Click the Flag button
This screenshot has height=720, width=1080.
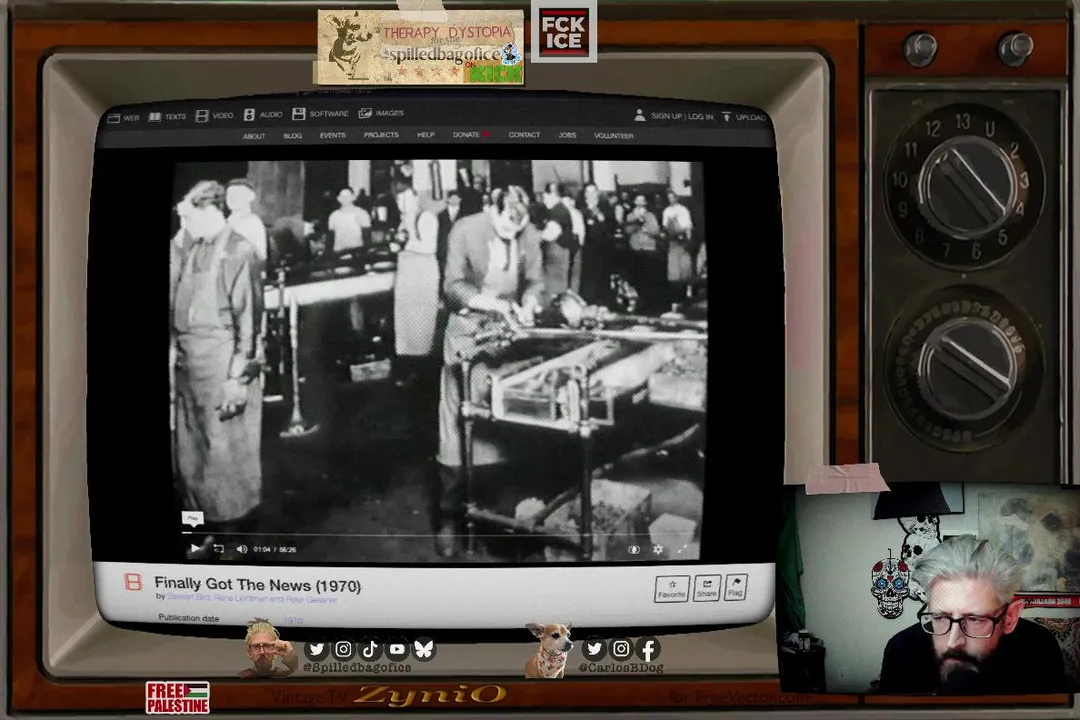(x=736, y=587)
